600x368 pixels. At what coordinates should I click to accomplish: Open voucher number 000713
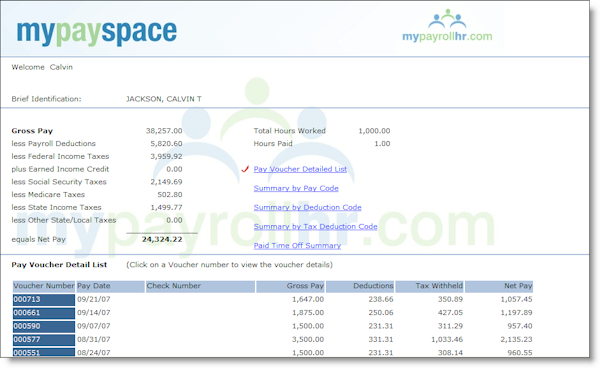(x=44, y=300)
